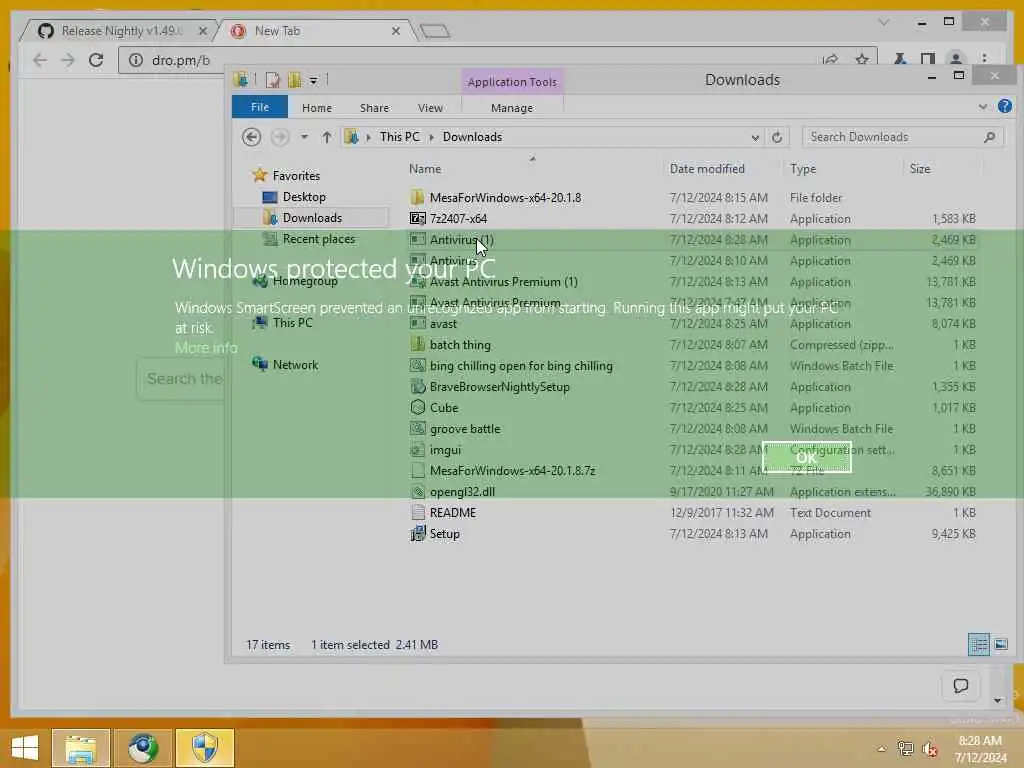Image resolution: width=1024 pixels, height=768 pixels.
Task: Sort by Date modified column
Action: tap(707, 169)
